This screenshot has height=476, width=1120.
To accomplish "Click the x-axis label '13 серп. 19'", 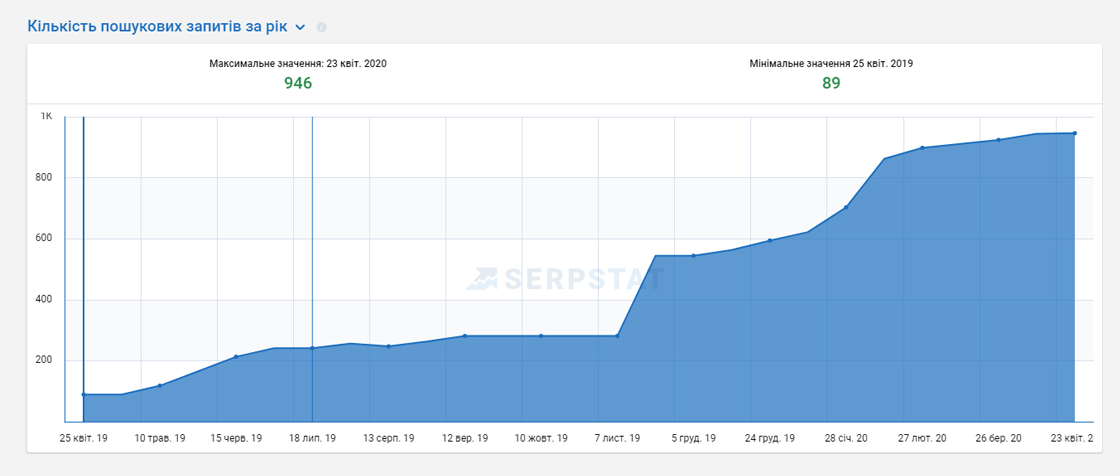I will (389, 438).
